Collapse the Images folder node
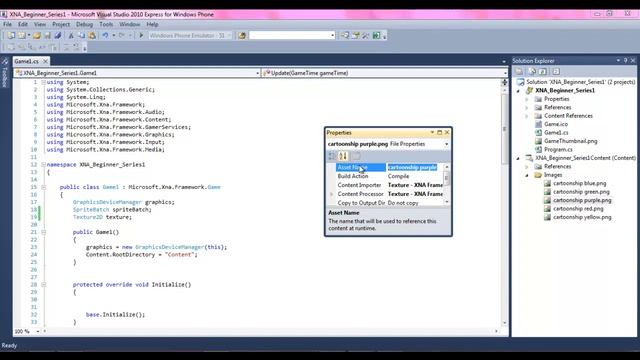The height and width of the screenshot is (360, 640). 527,175
